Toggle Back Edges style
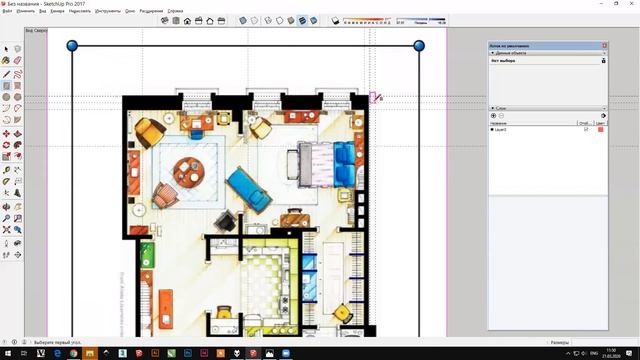Screen dimensions: 640x360 pyautogui.click(x=254, y=20)
